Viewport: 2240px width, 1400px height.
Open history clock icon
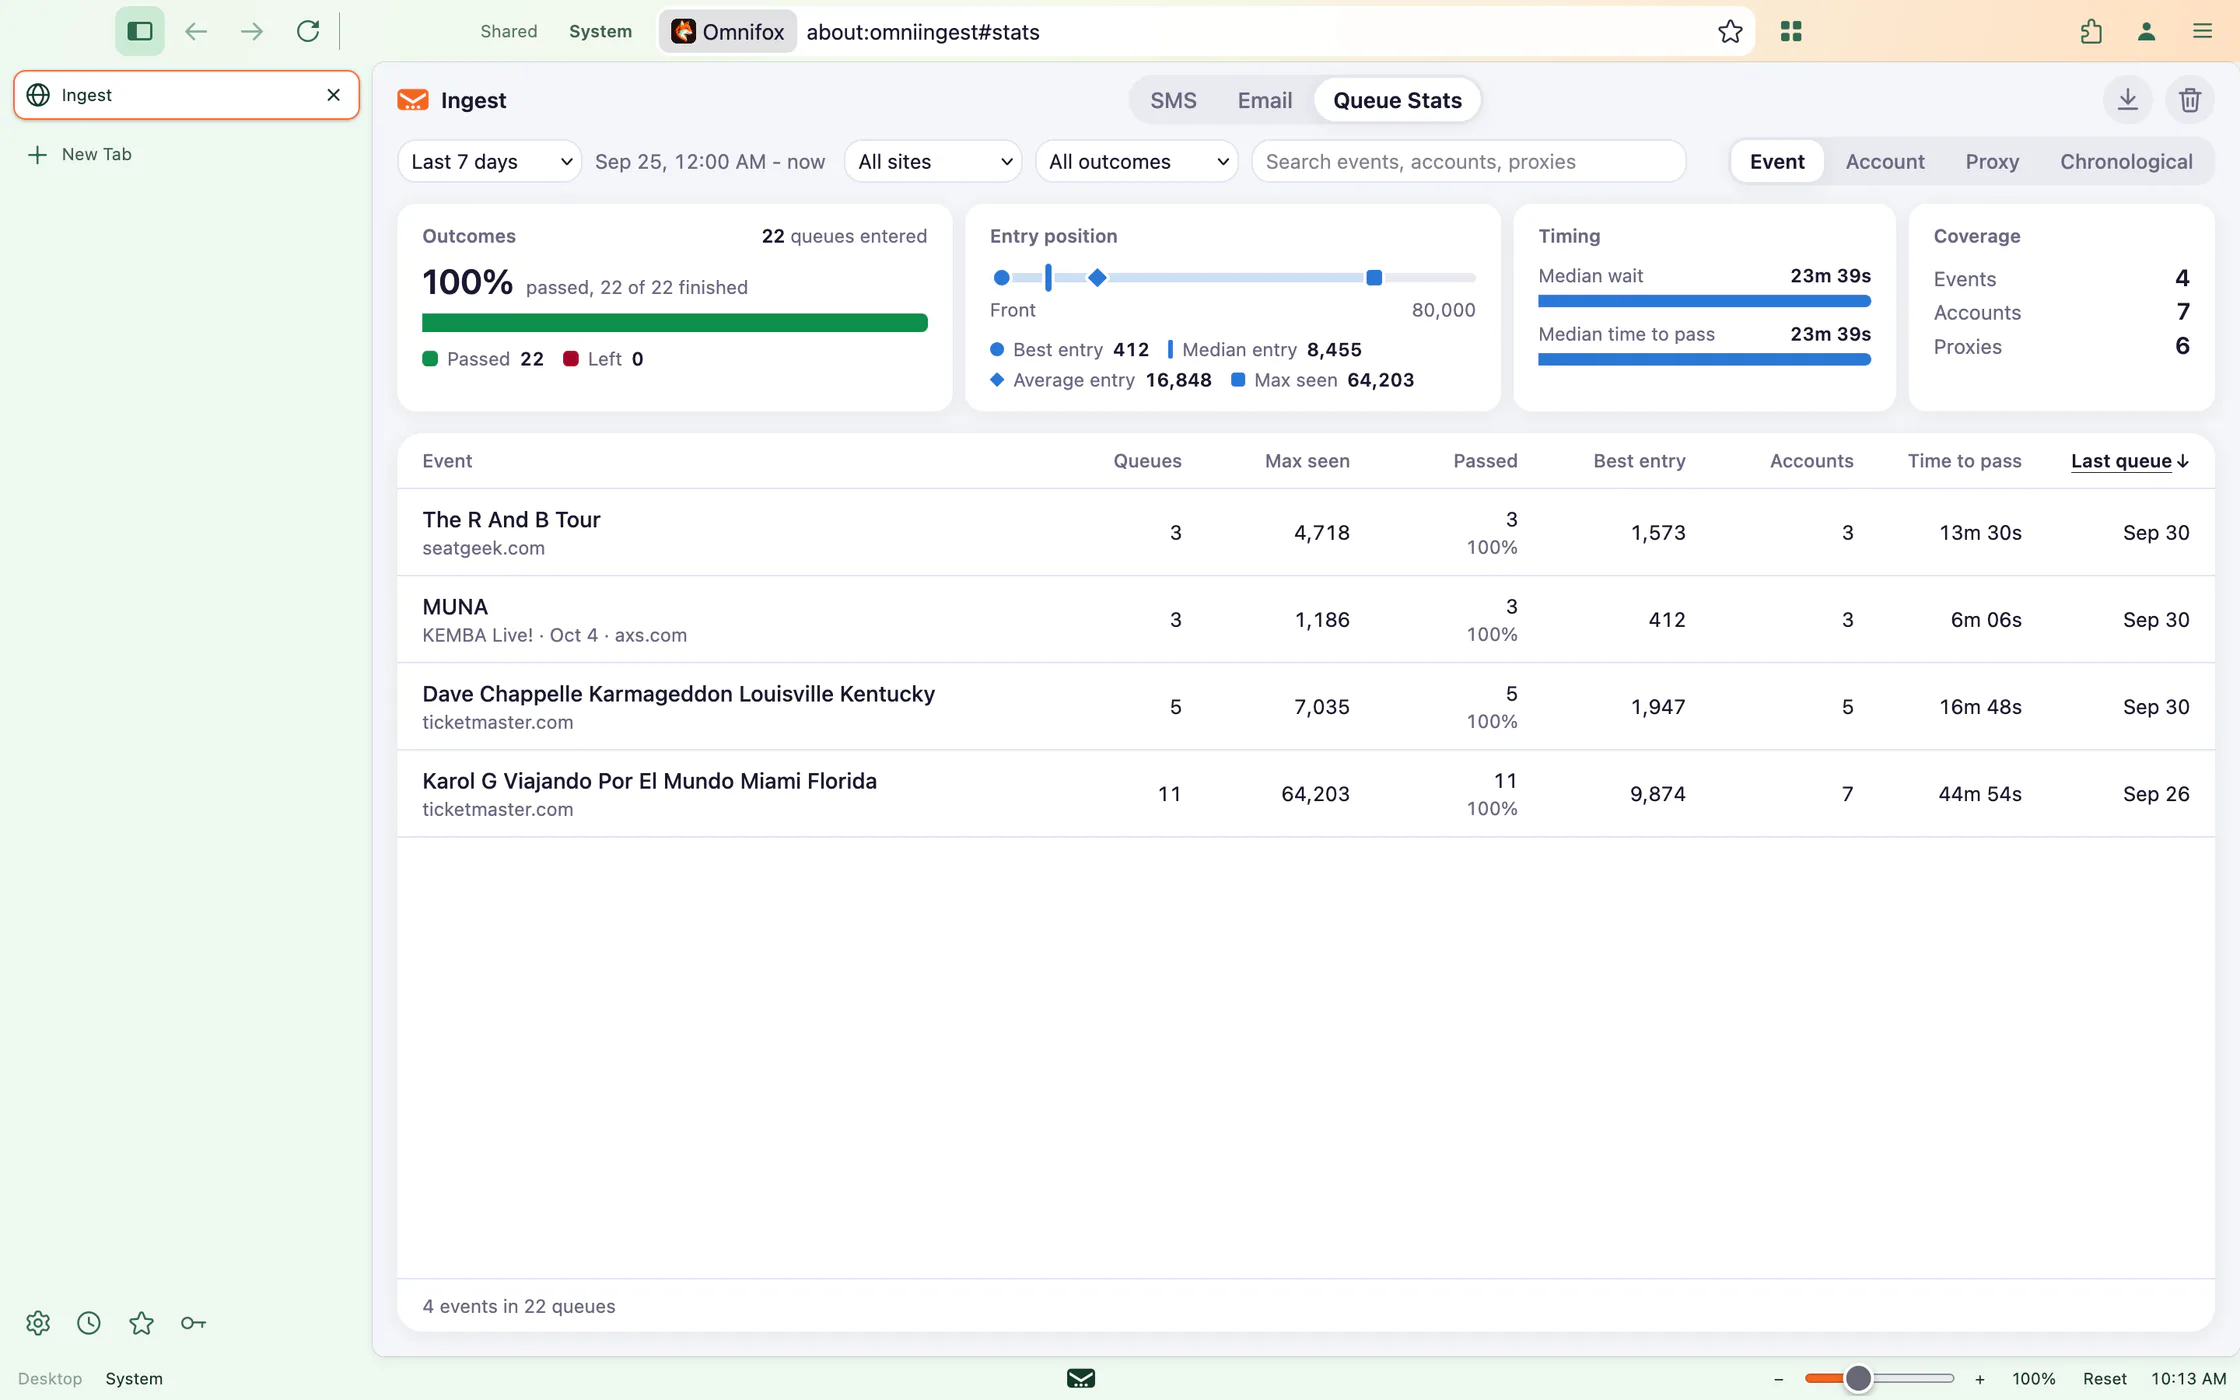click(89, 1323)
